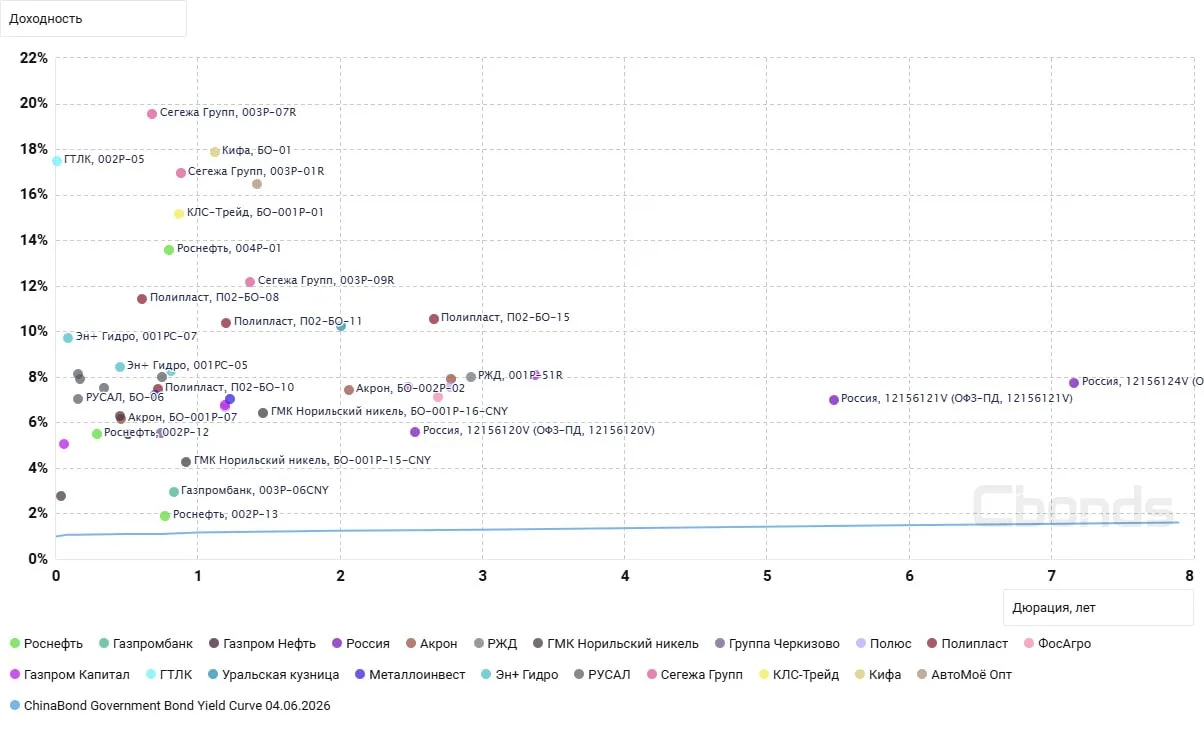Click the Роснефть, 004P-01 data point
The height and width of the screenshot is (750, 1204).
coord(169,250)
